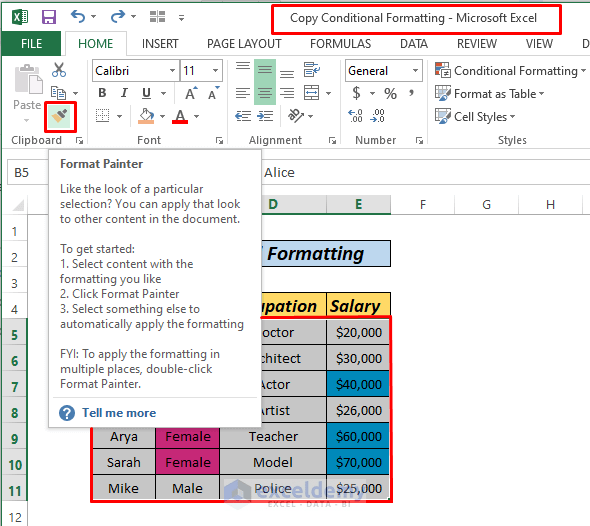Click the Decrease Decimal icon
This screenshot has height=526, width=590.
click(377, 116)
